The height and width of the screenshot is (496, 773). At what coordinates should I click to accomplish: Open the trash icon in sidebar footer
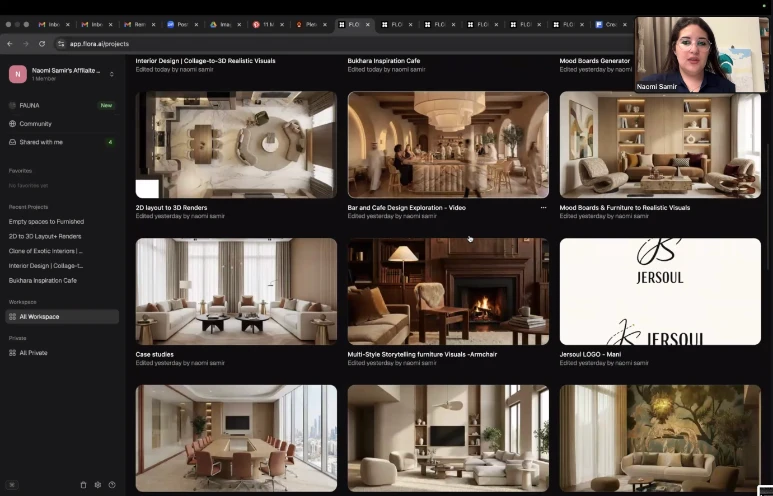(83, 485)
